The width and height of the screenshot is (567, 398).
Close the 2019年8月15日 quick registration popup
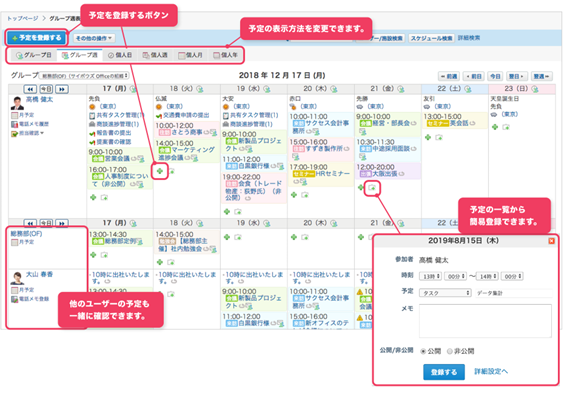pyautogui.click(x=551, y=241)
